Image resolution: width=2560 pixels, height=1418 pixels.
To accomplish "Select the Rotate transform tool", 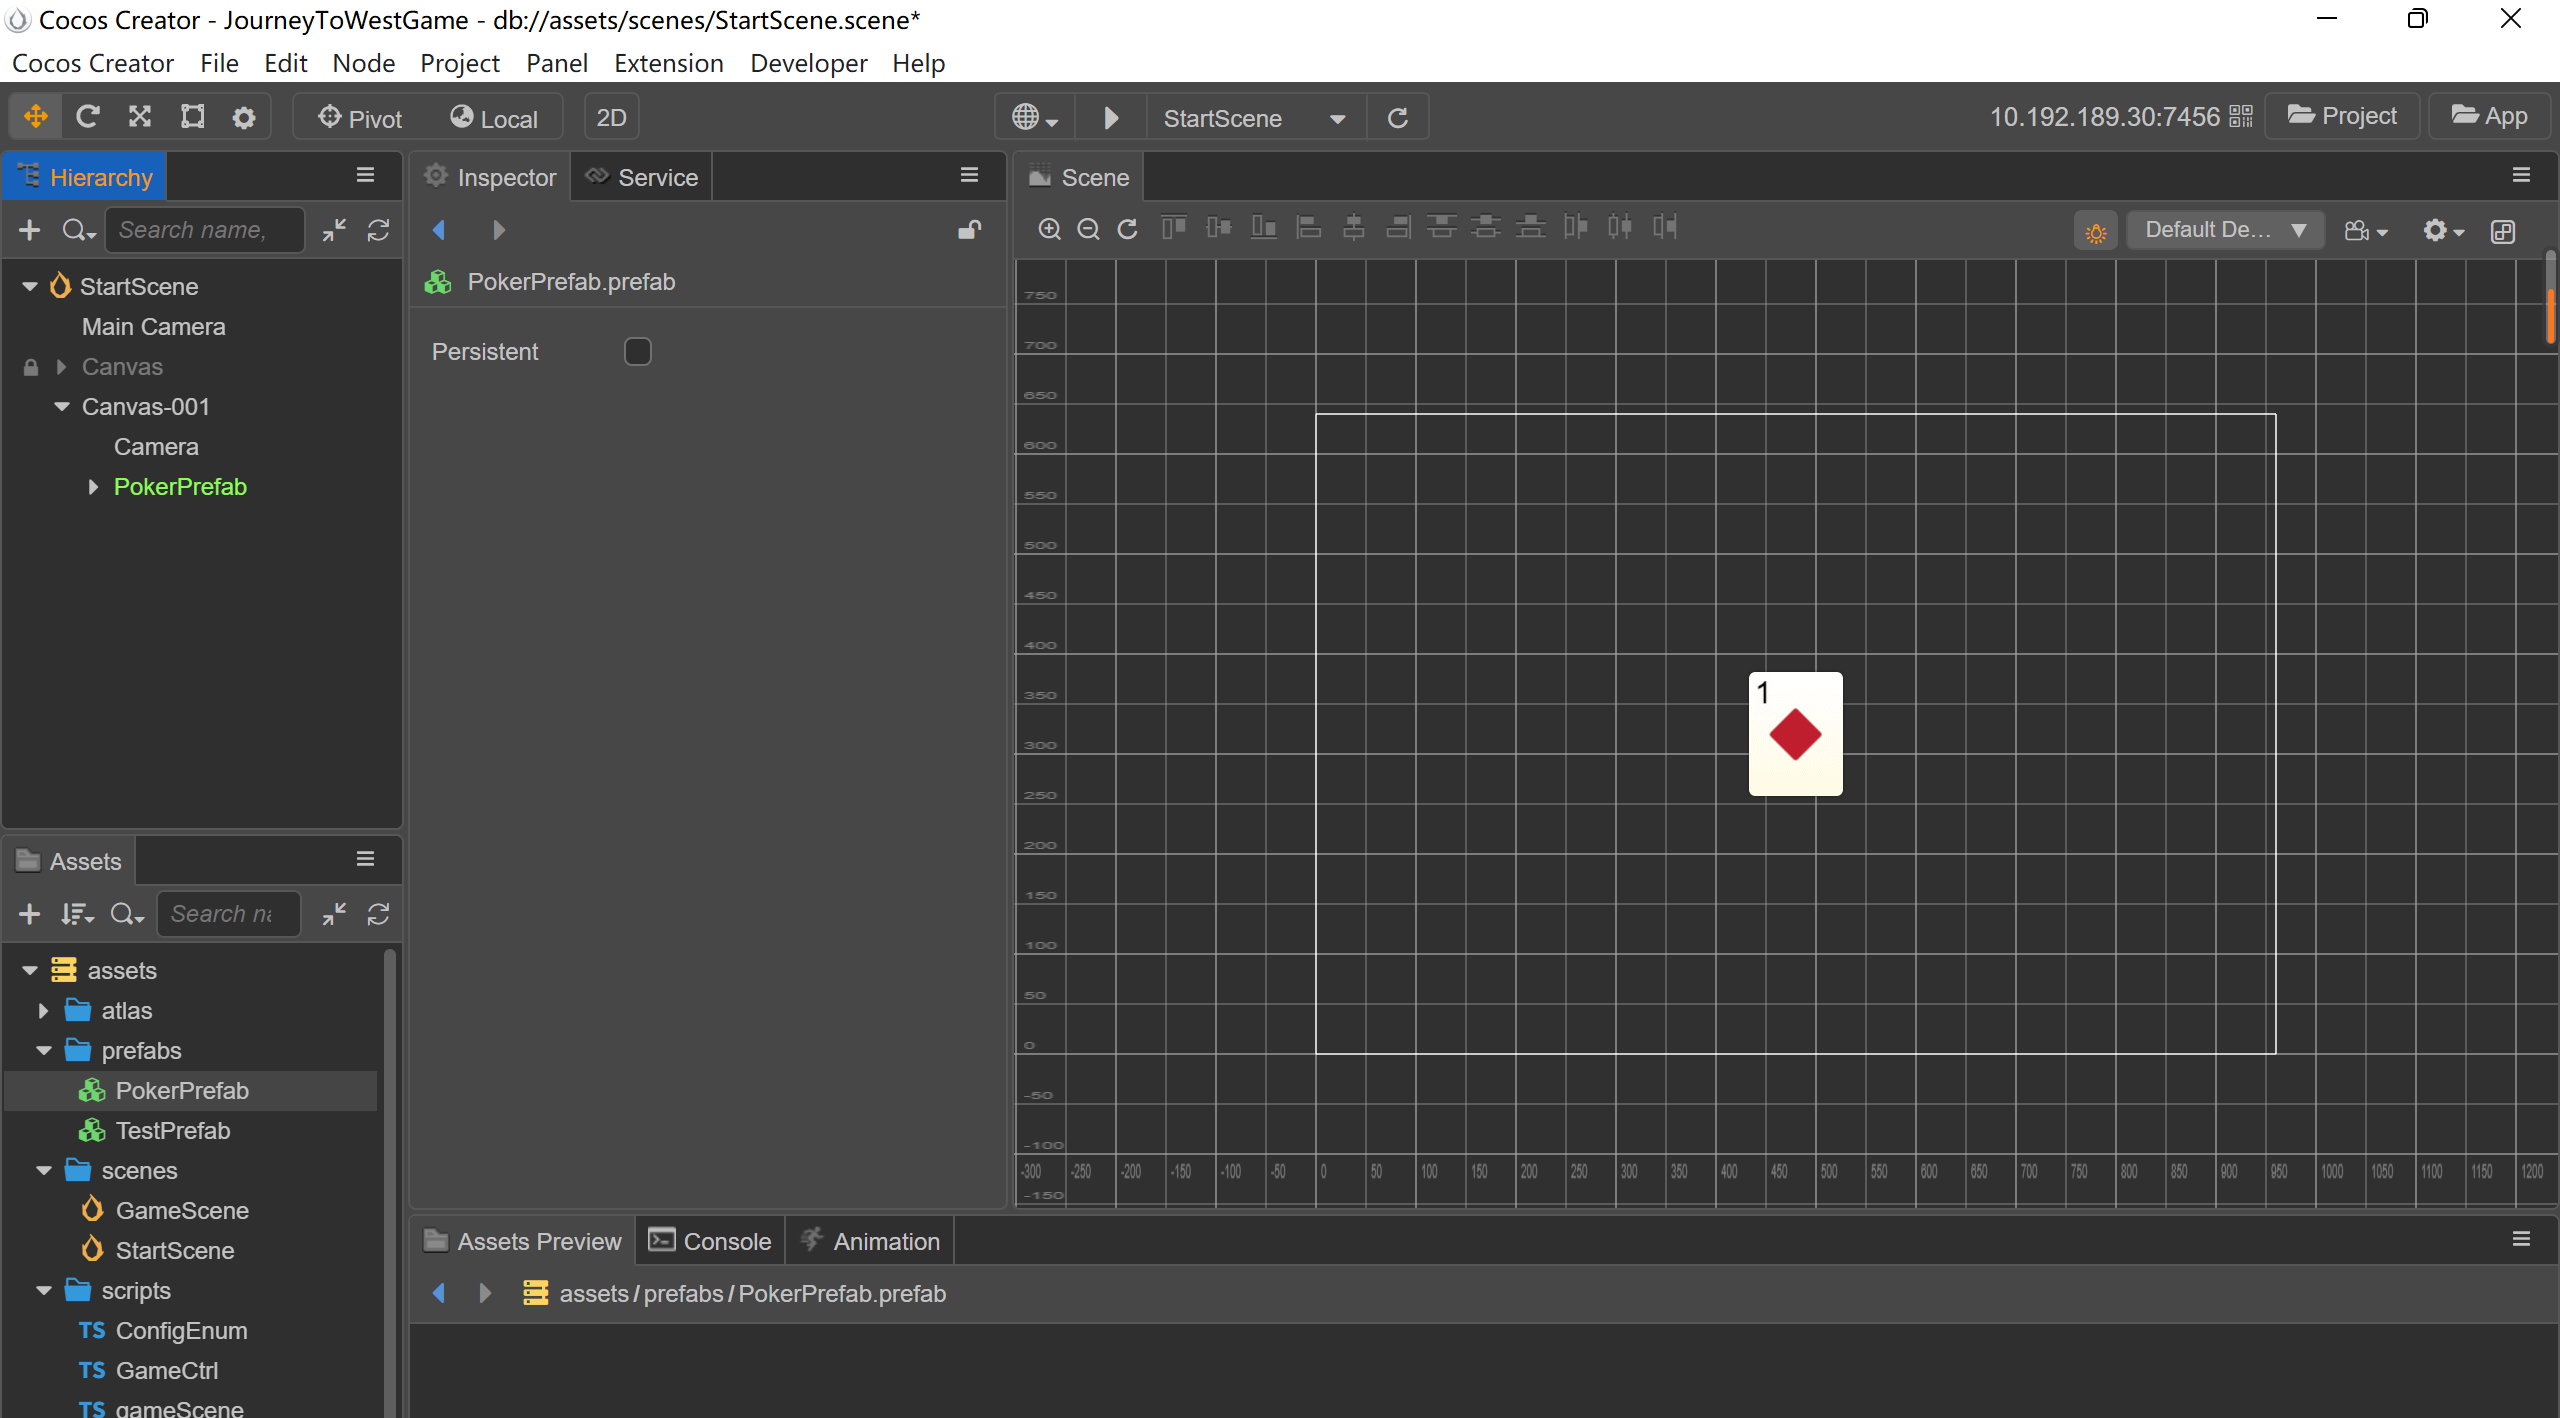I will [88, 117].
